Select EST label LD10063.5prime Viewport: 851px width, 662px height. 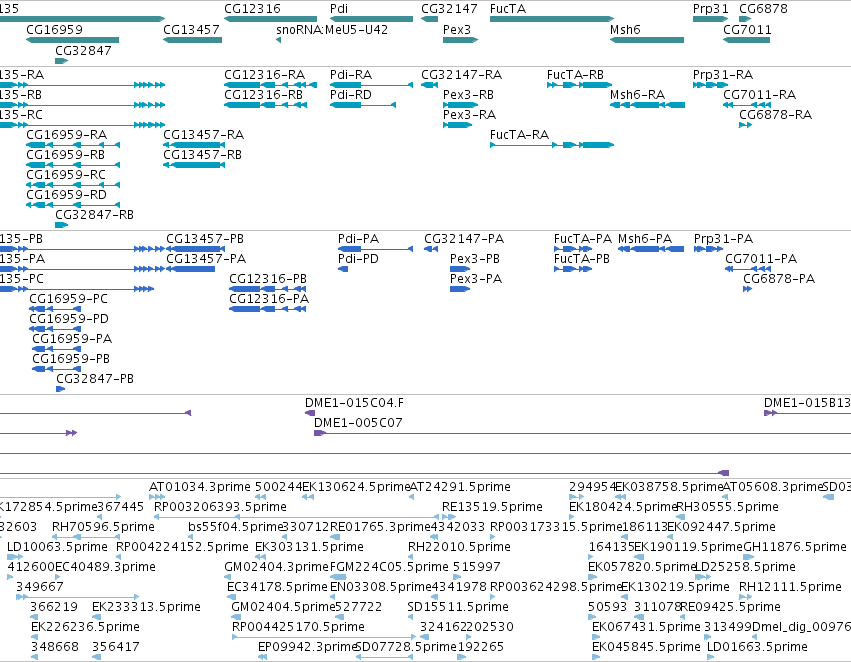(x=57, y=547)
